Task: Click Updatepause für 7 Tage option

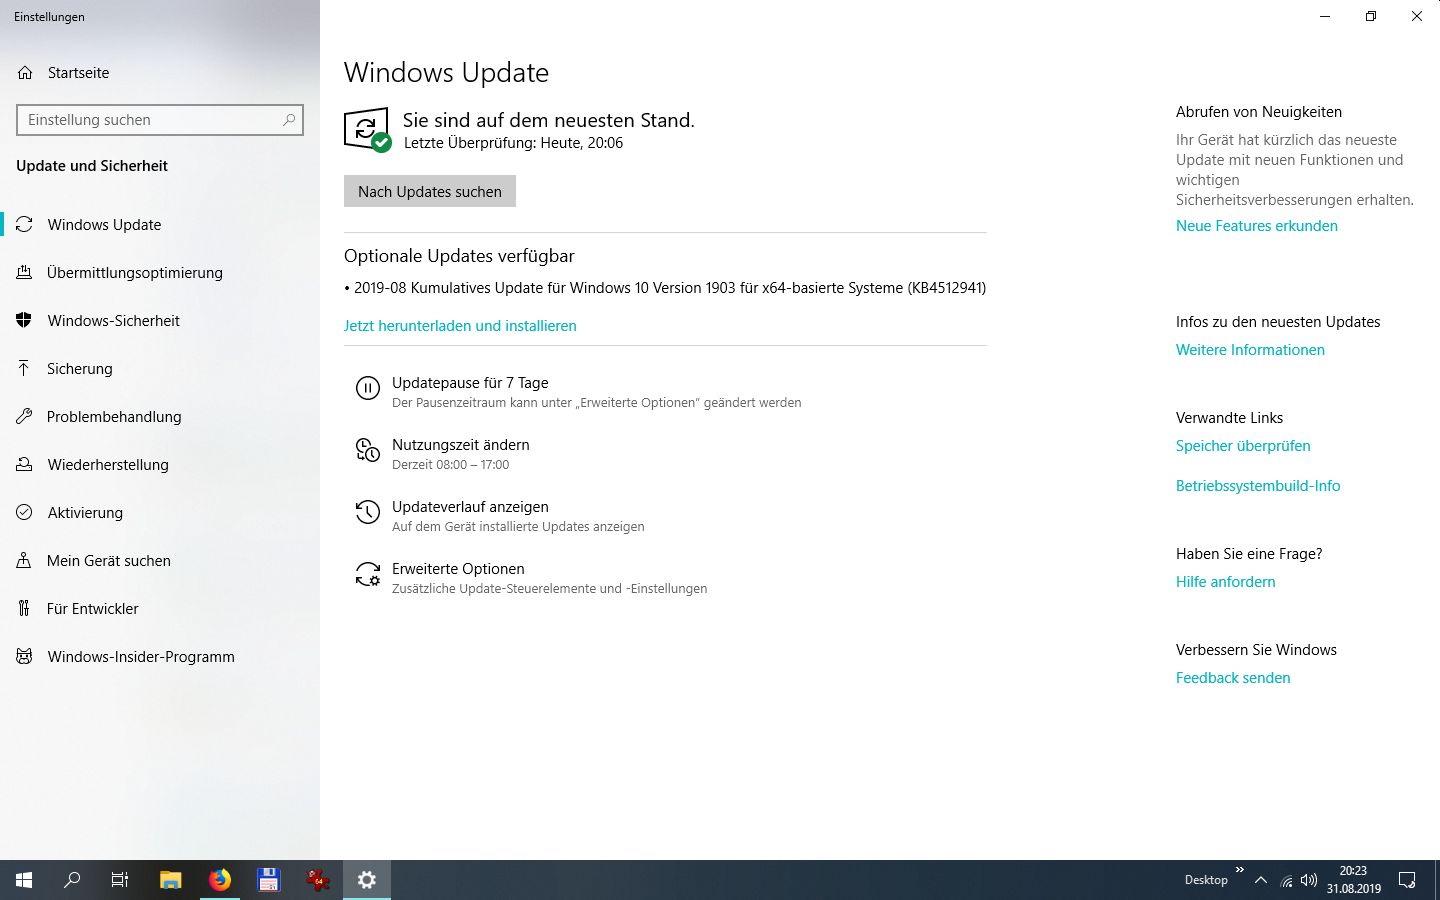Action: 596,391
